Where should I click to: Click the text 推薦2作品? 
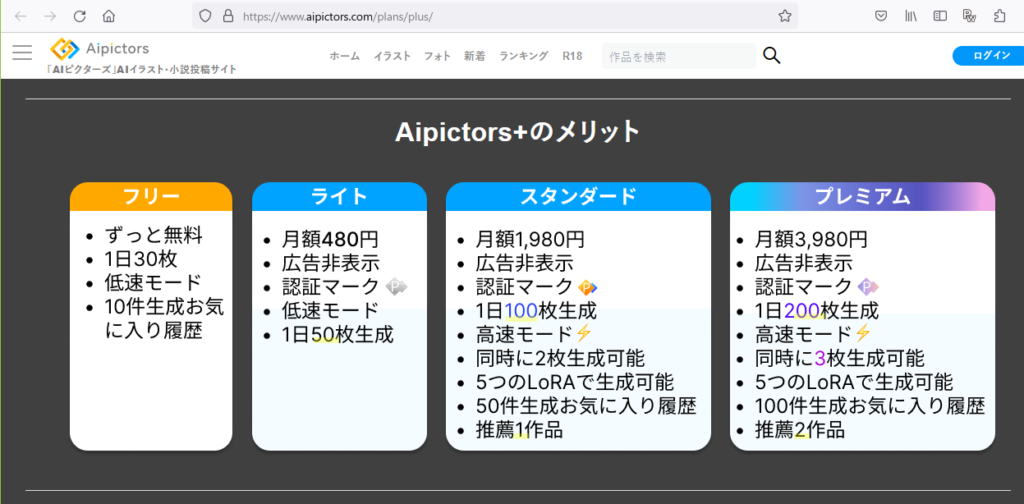(x=800, y=430)
